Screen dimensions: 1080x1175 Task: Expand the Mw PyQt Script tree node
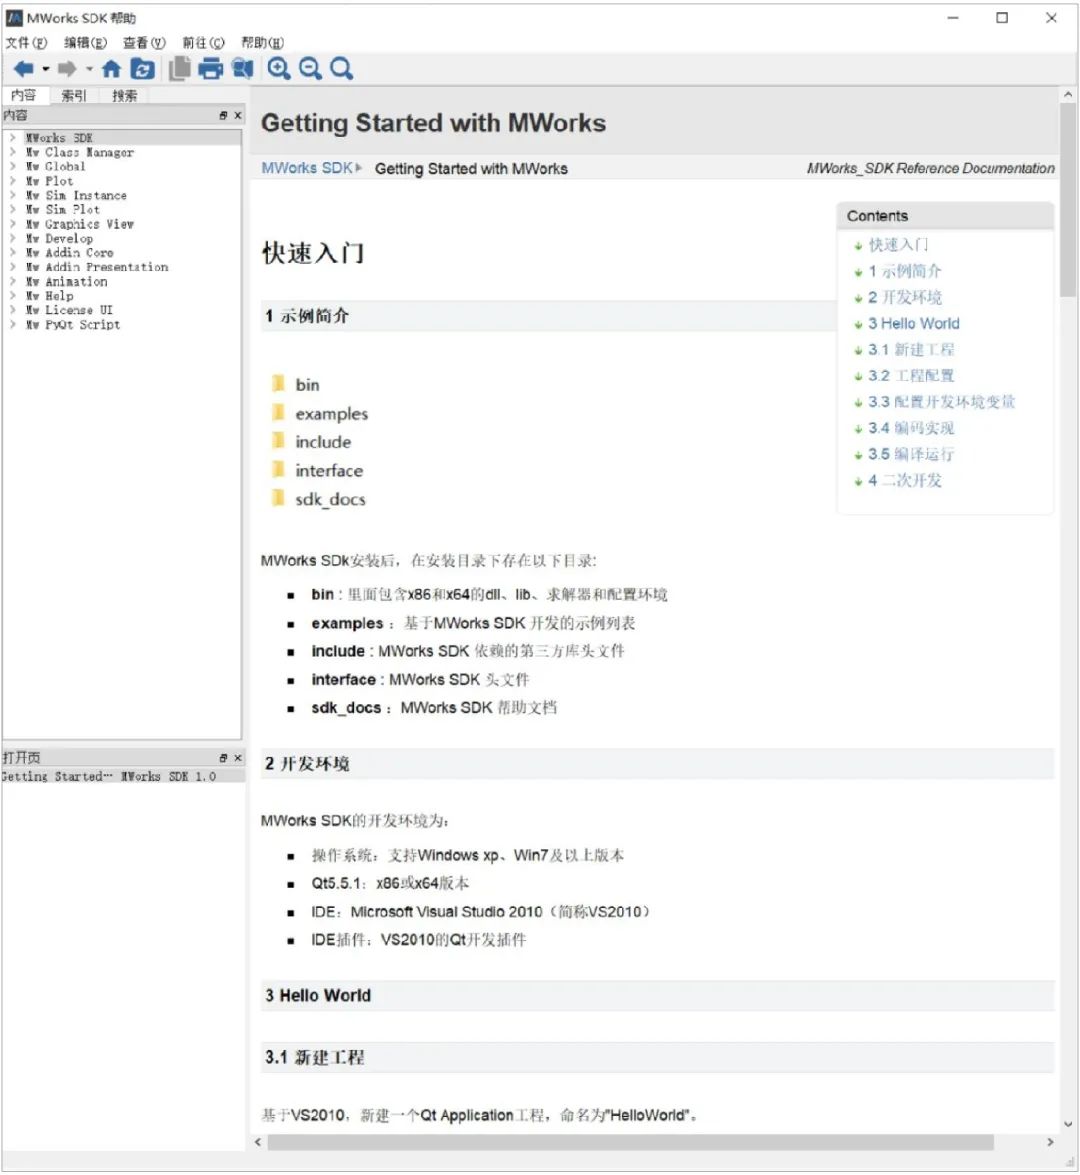13,324
